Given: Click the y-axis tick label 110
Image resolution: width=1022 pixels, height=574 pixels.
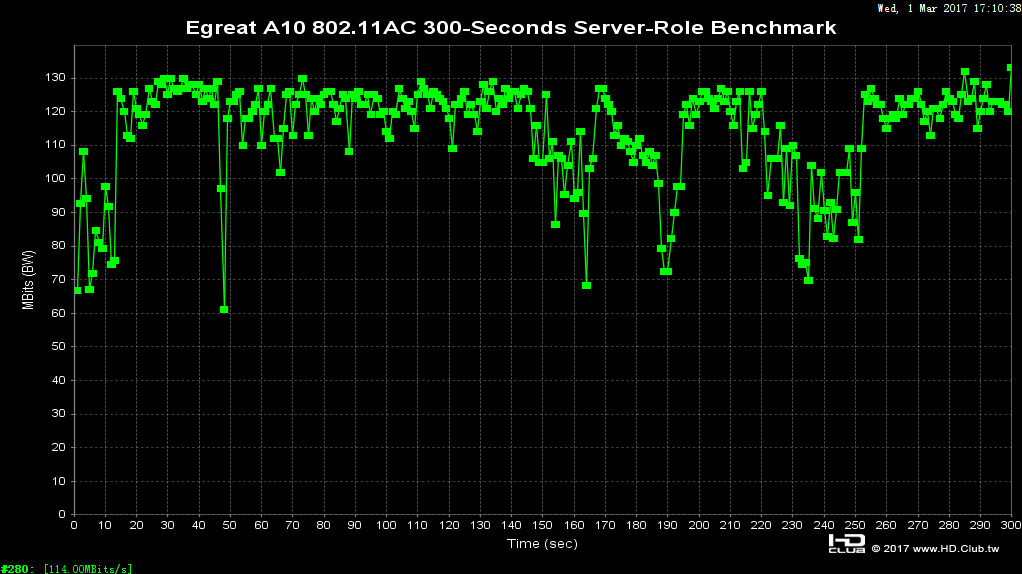Looking at the screenshot, I should tap(55, 145).
